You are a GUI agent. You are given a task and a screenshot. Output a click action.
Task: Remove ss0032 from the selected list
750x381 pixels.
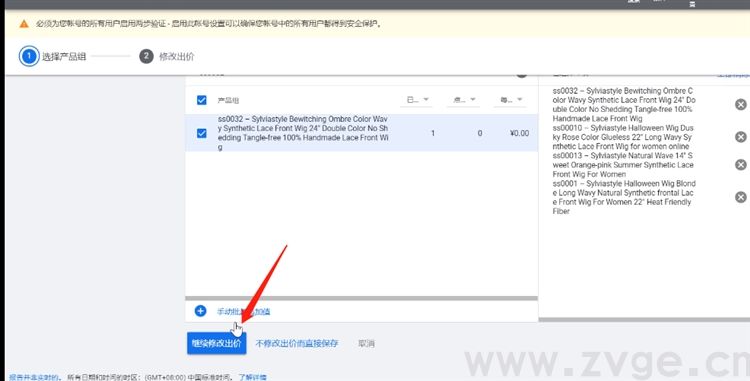740,104
